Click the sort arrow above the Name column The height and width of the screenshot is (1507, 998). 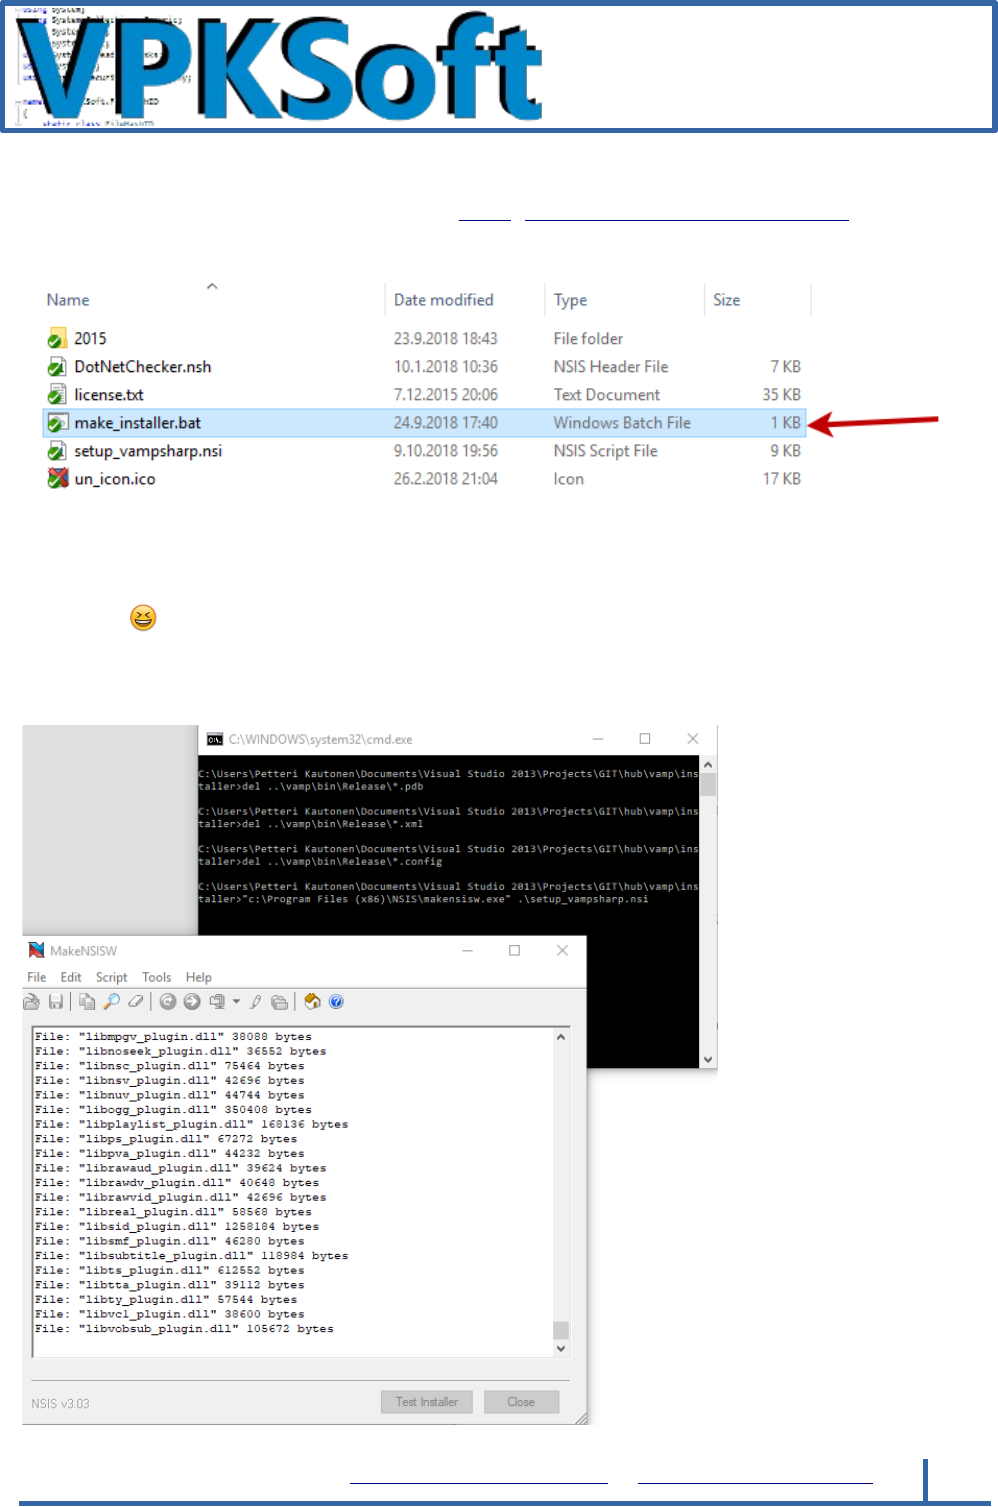[x=212, y=286]
